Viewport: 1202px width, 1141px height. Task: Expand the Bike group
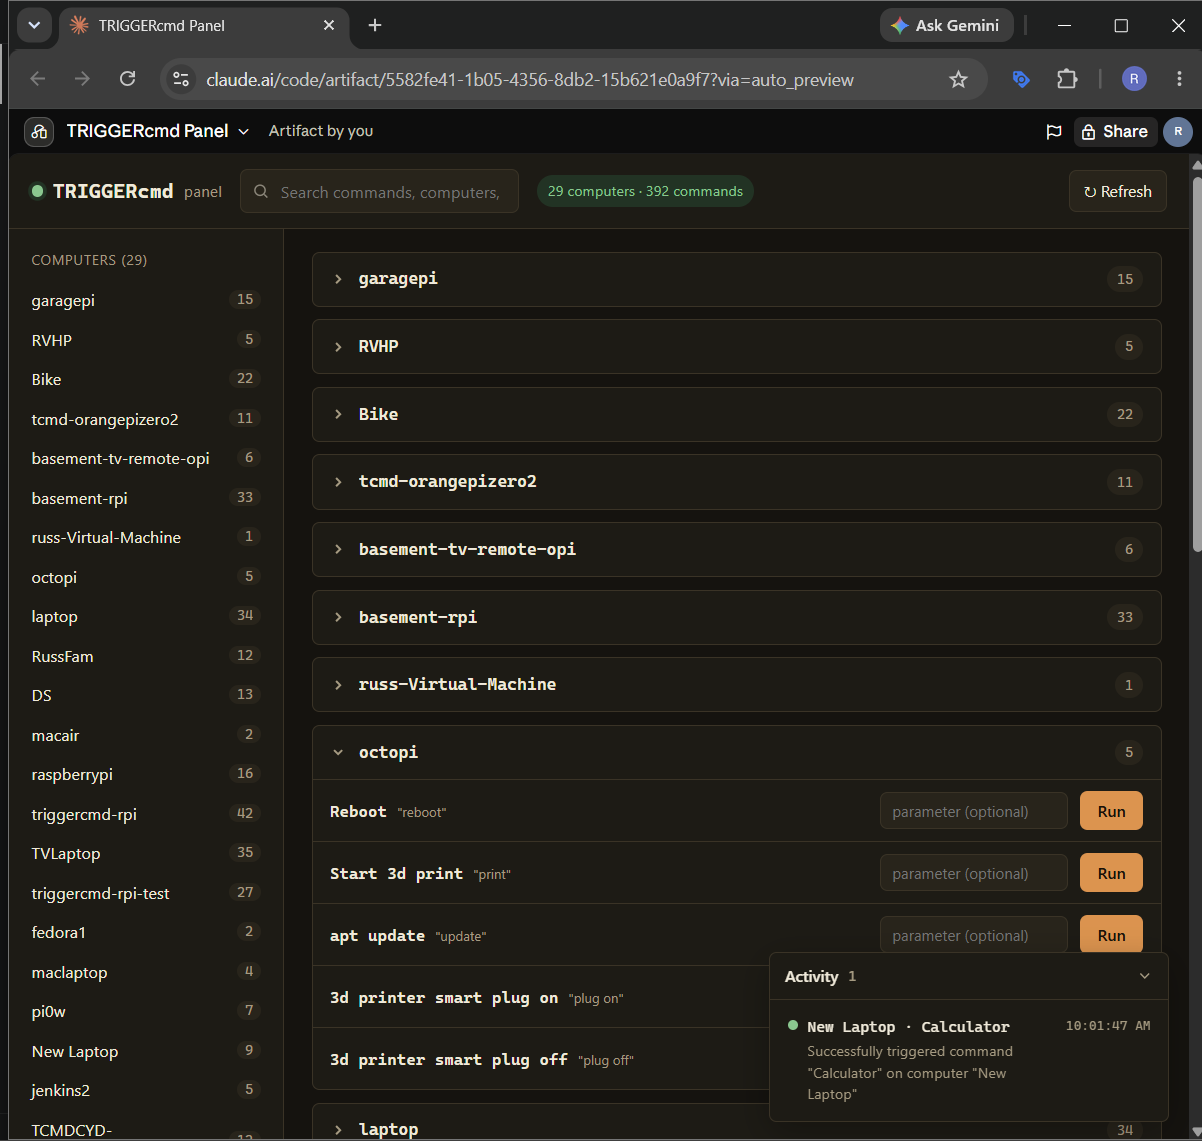(x=737, y=414)
